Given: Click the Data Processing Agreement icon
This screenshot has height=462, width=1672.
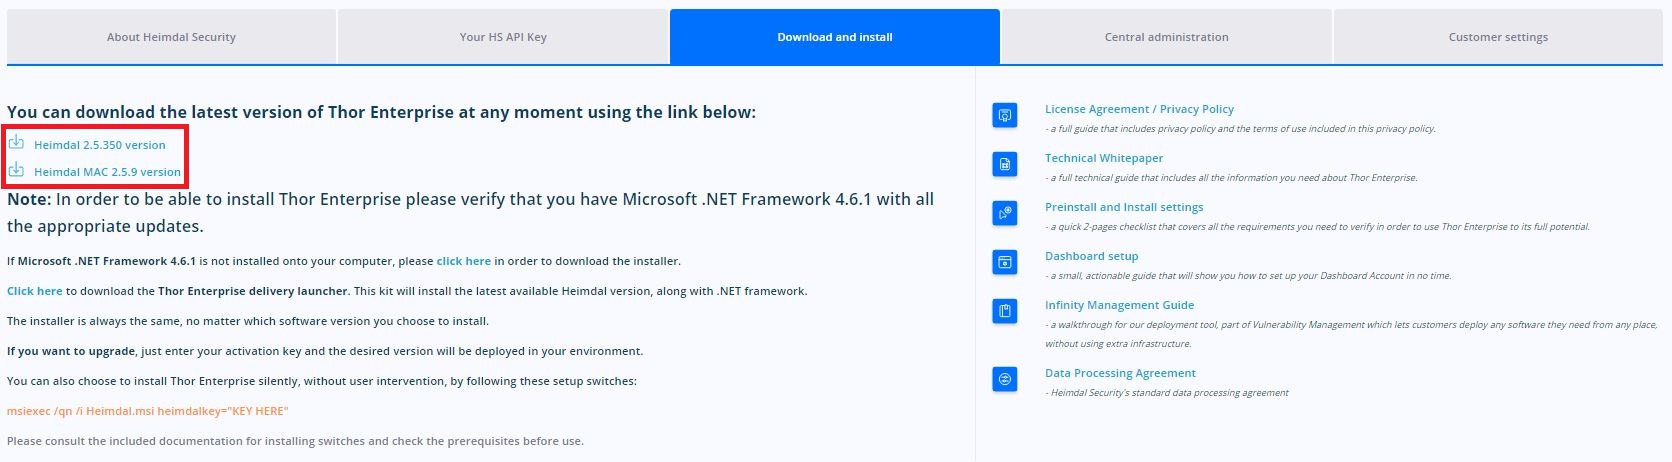Looking at the screenshot, I should pyautogui.click(x=1005, y=379).
